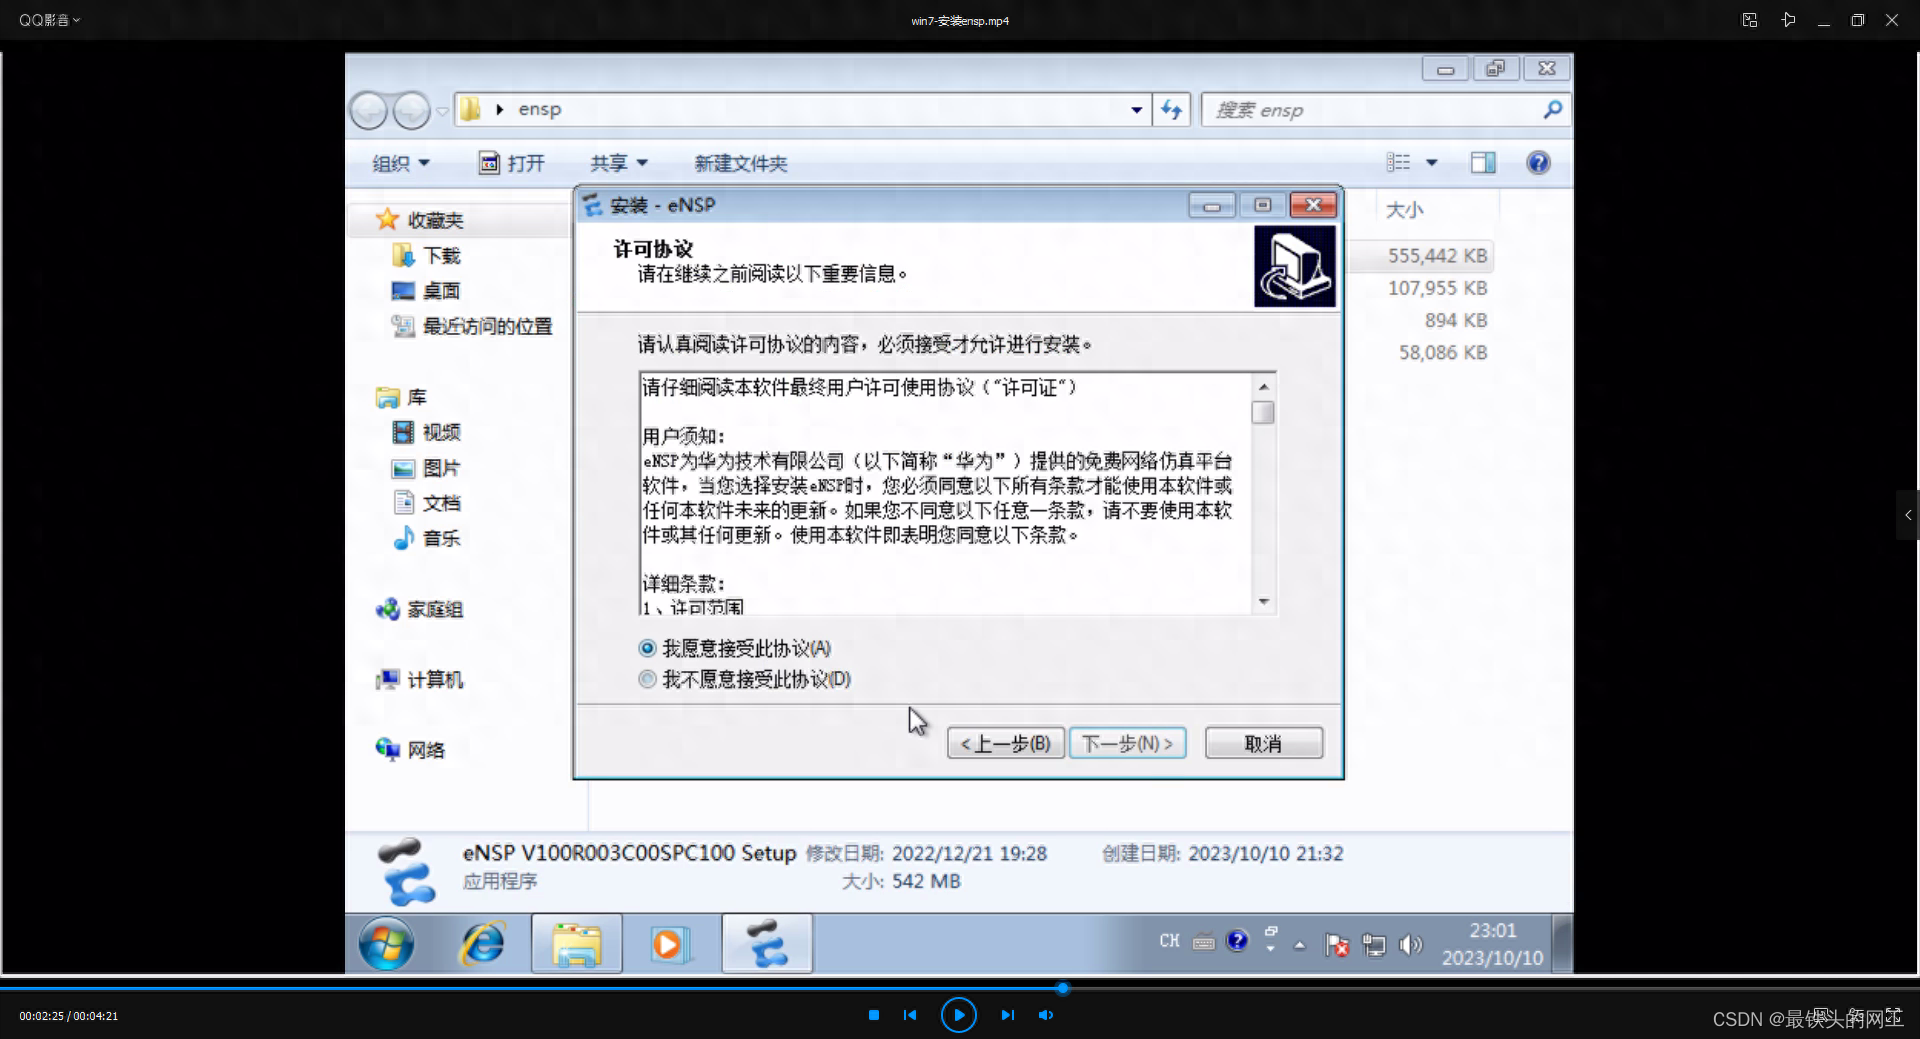Click eNSP setup taskbar icon

767,943
